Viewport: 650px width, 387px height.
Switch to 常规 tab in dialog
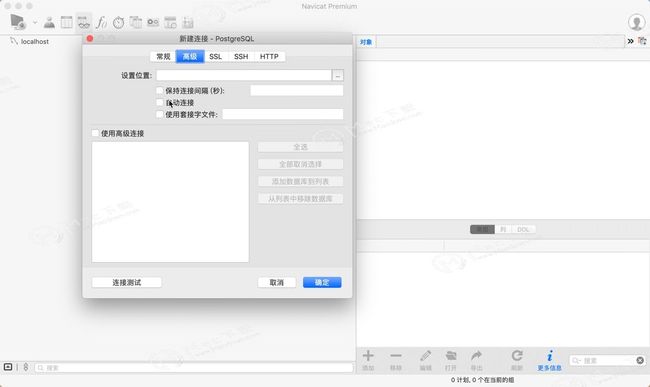coord(163,56)
